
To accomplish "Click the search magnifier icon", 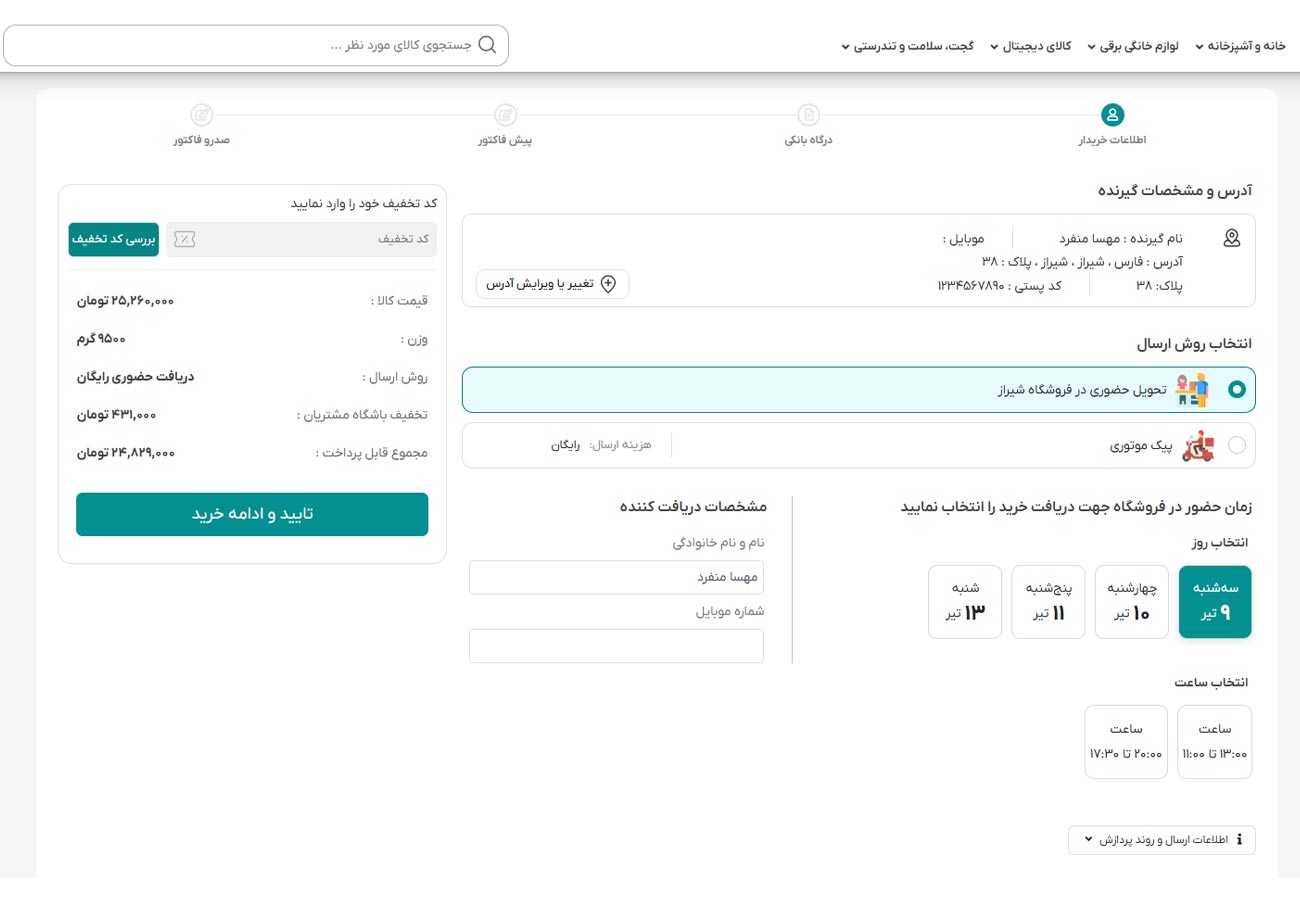I will coord(488,45).
